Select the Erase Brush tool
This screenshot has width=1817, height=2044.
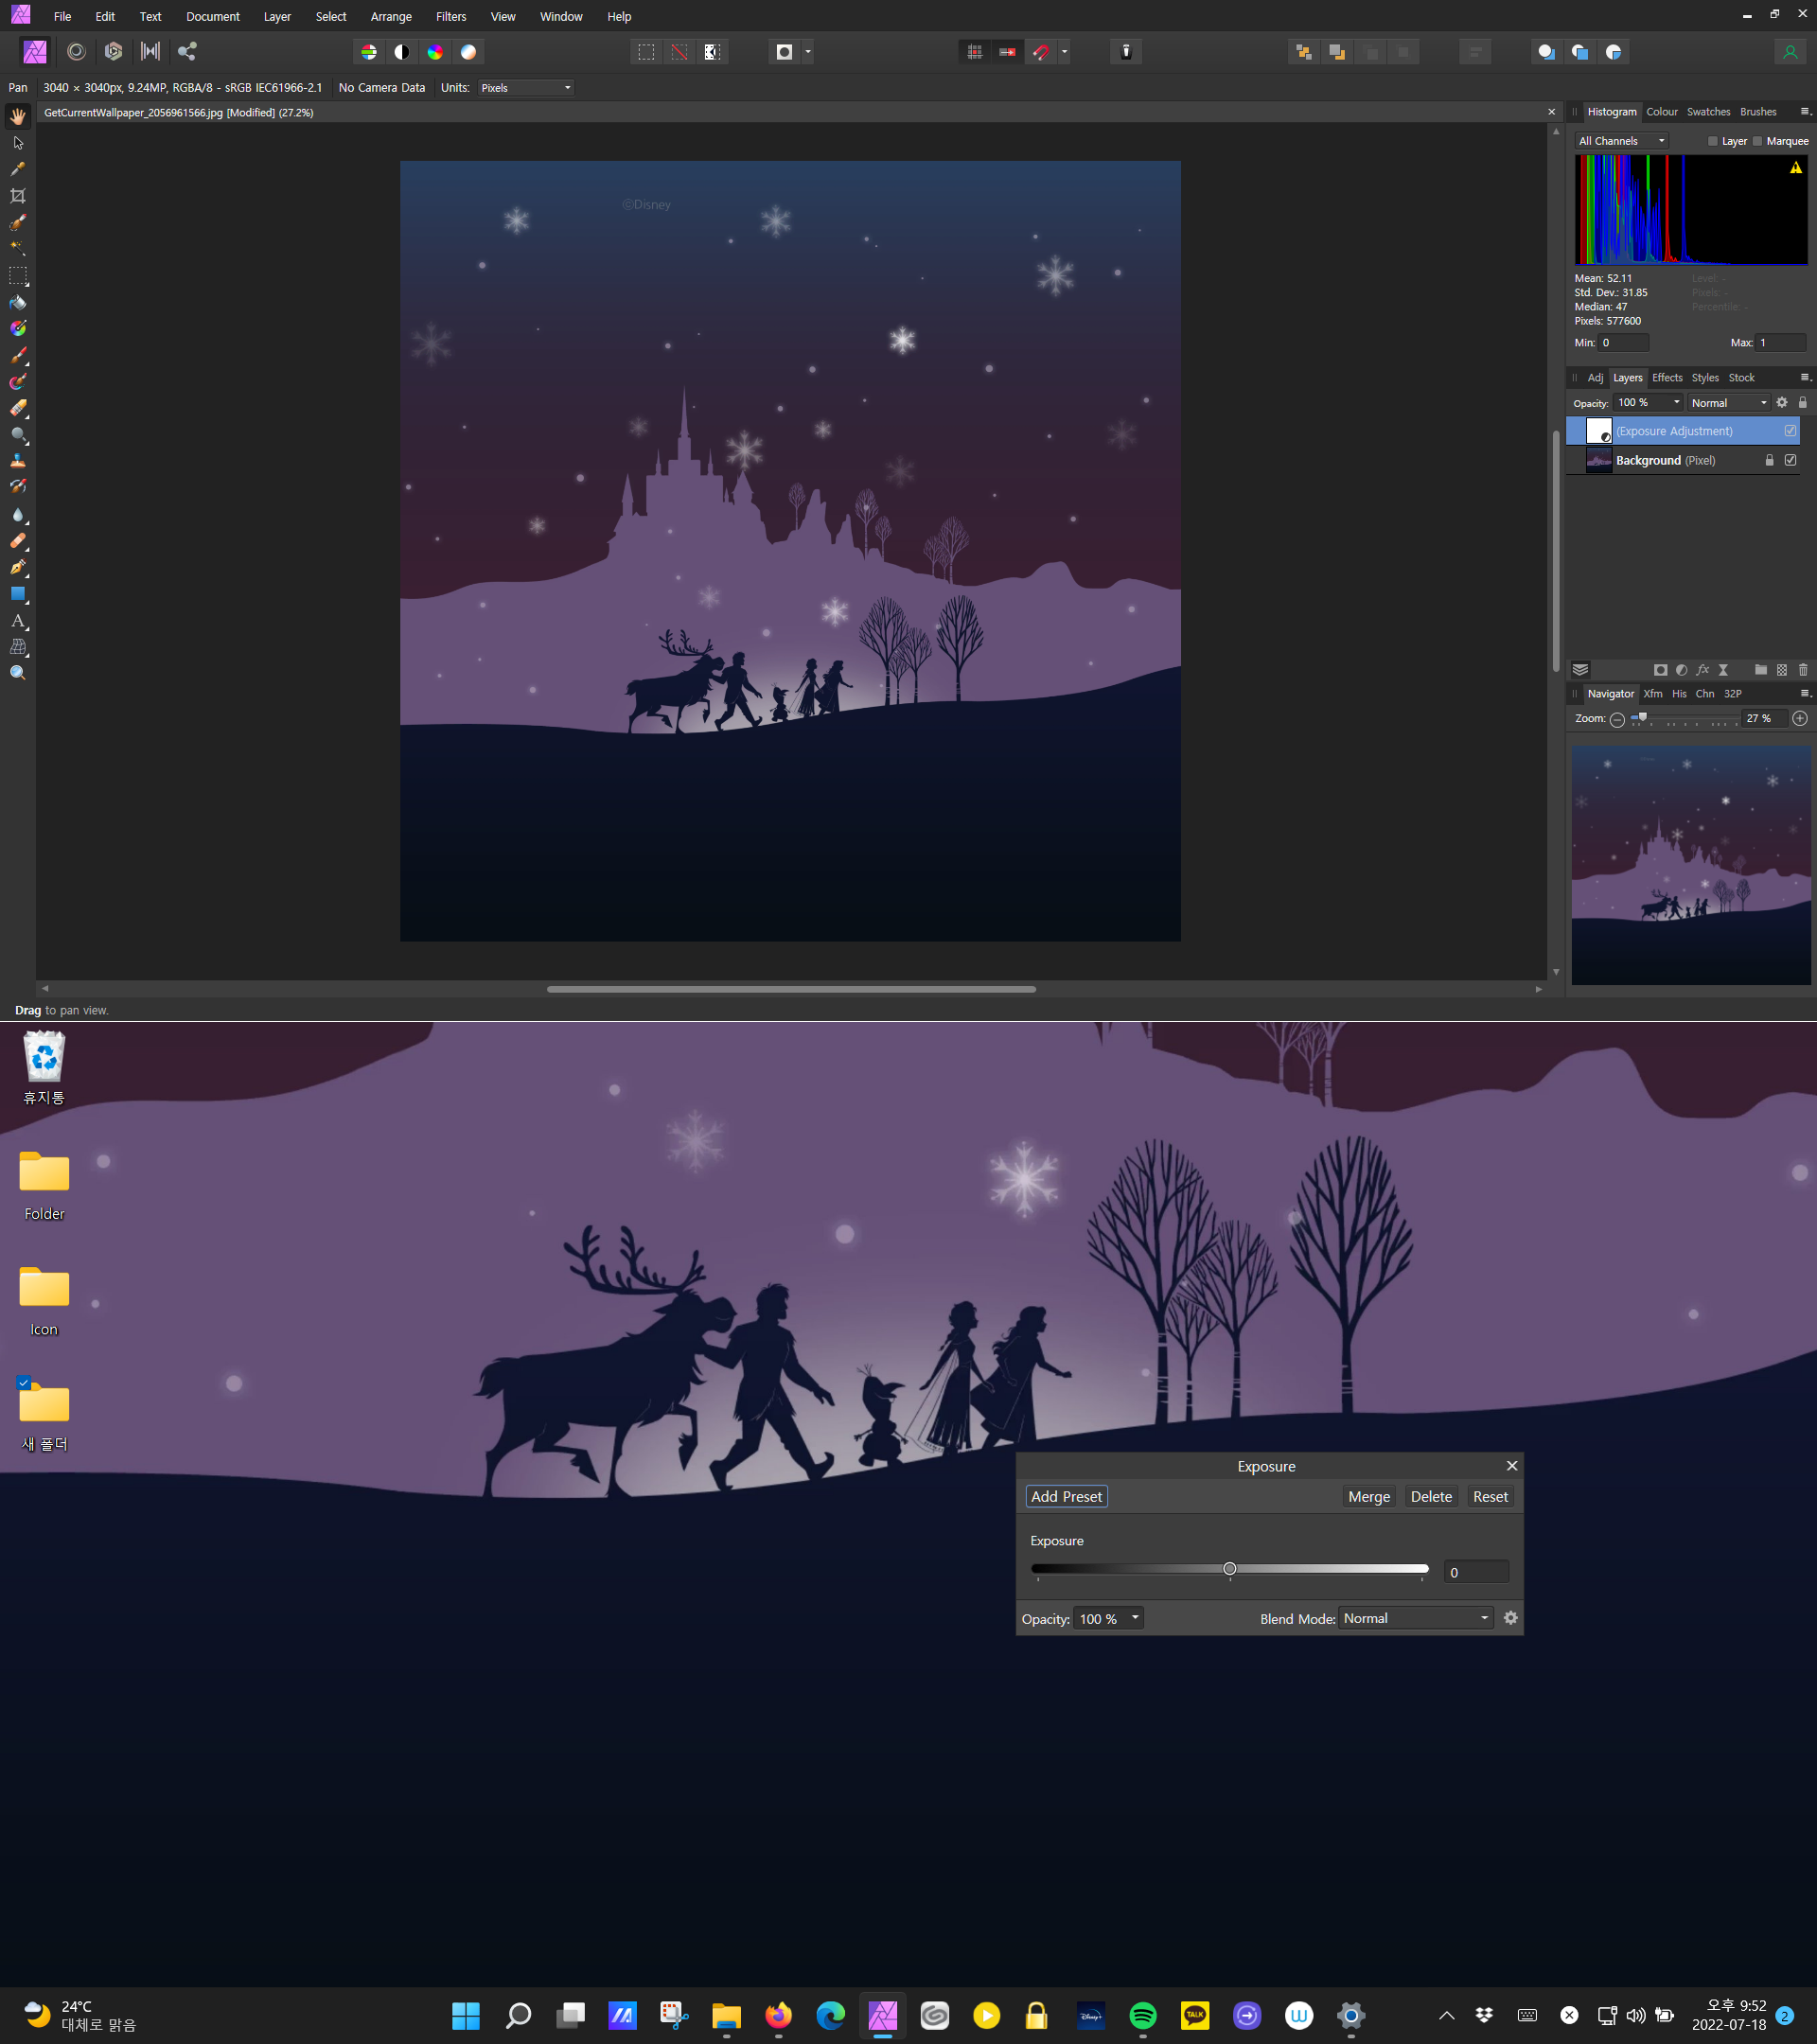click(18, 408)
